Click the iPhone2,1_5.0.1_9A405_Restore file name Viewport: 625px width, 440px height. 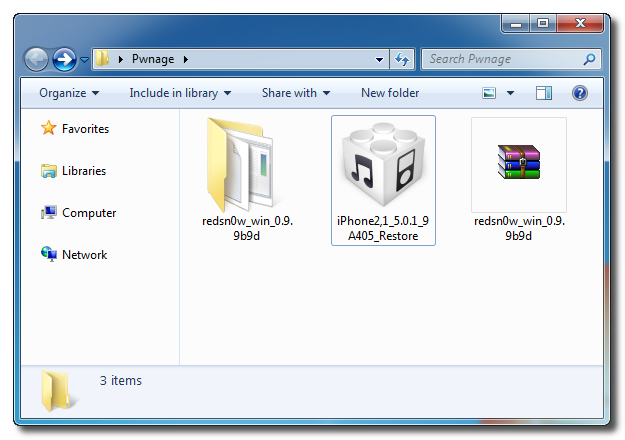tap(383, 228)
